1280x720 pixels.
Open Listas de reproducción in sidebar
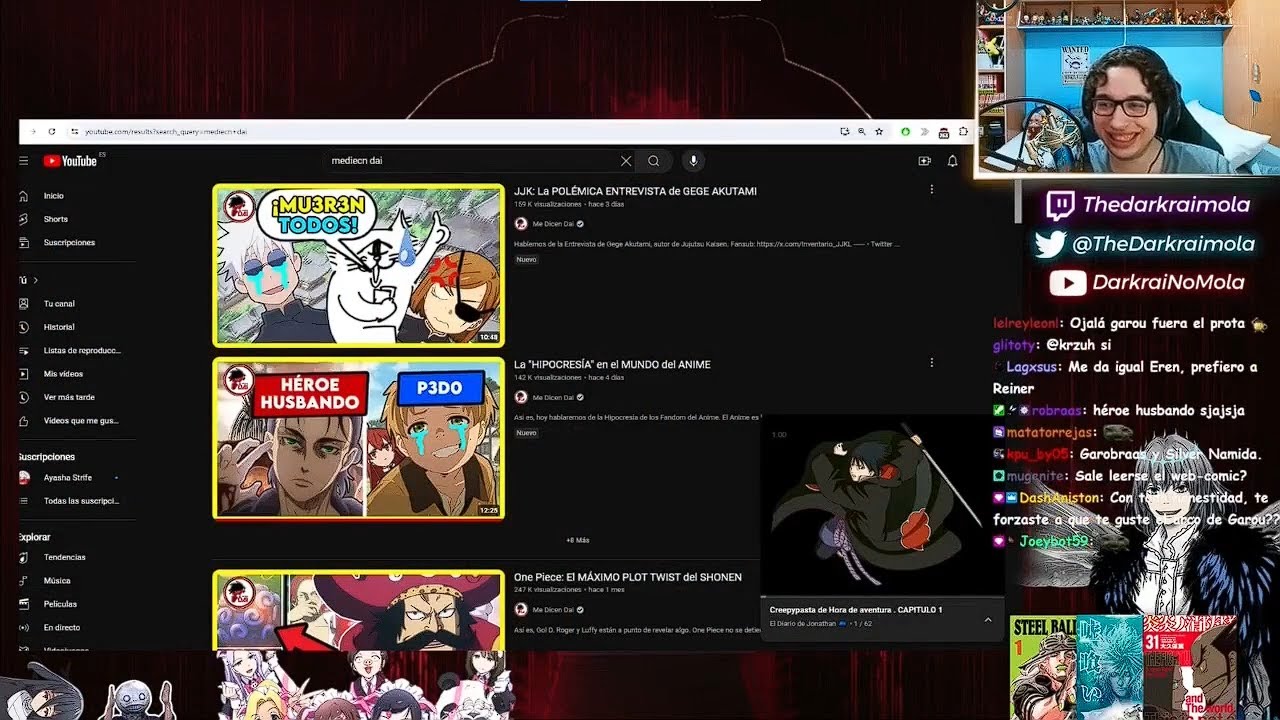click(x=82, y=351)
